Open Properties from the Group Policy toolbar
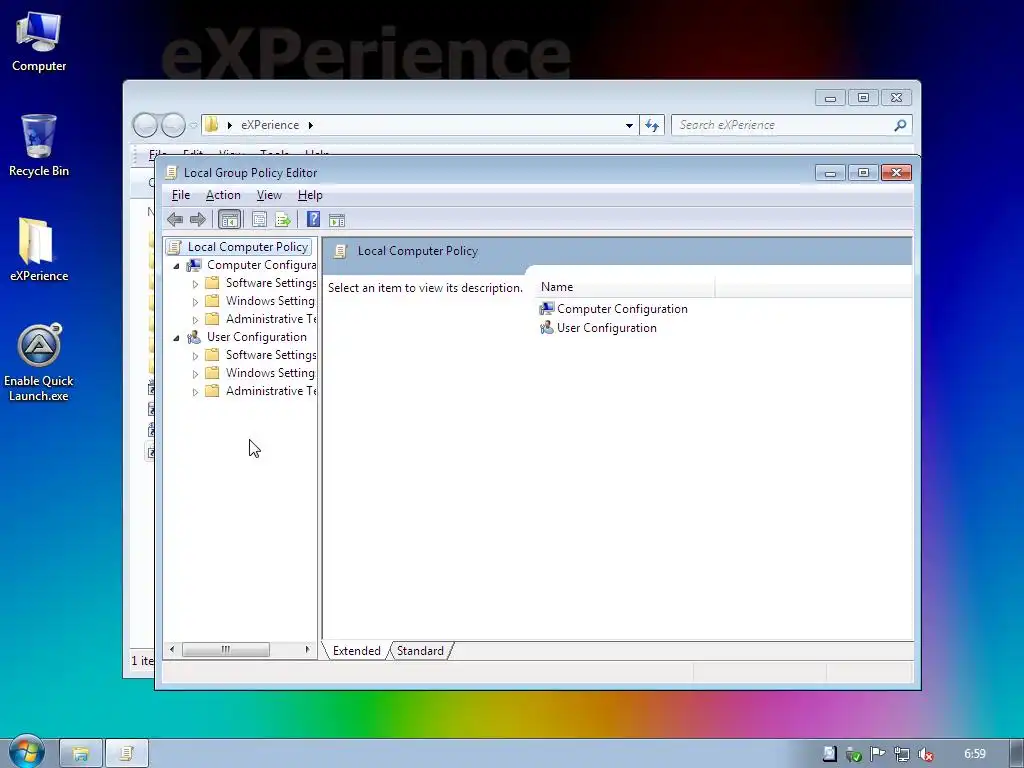Screen dimensions: 1024x768 pos(259,219)
